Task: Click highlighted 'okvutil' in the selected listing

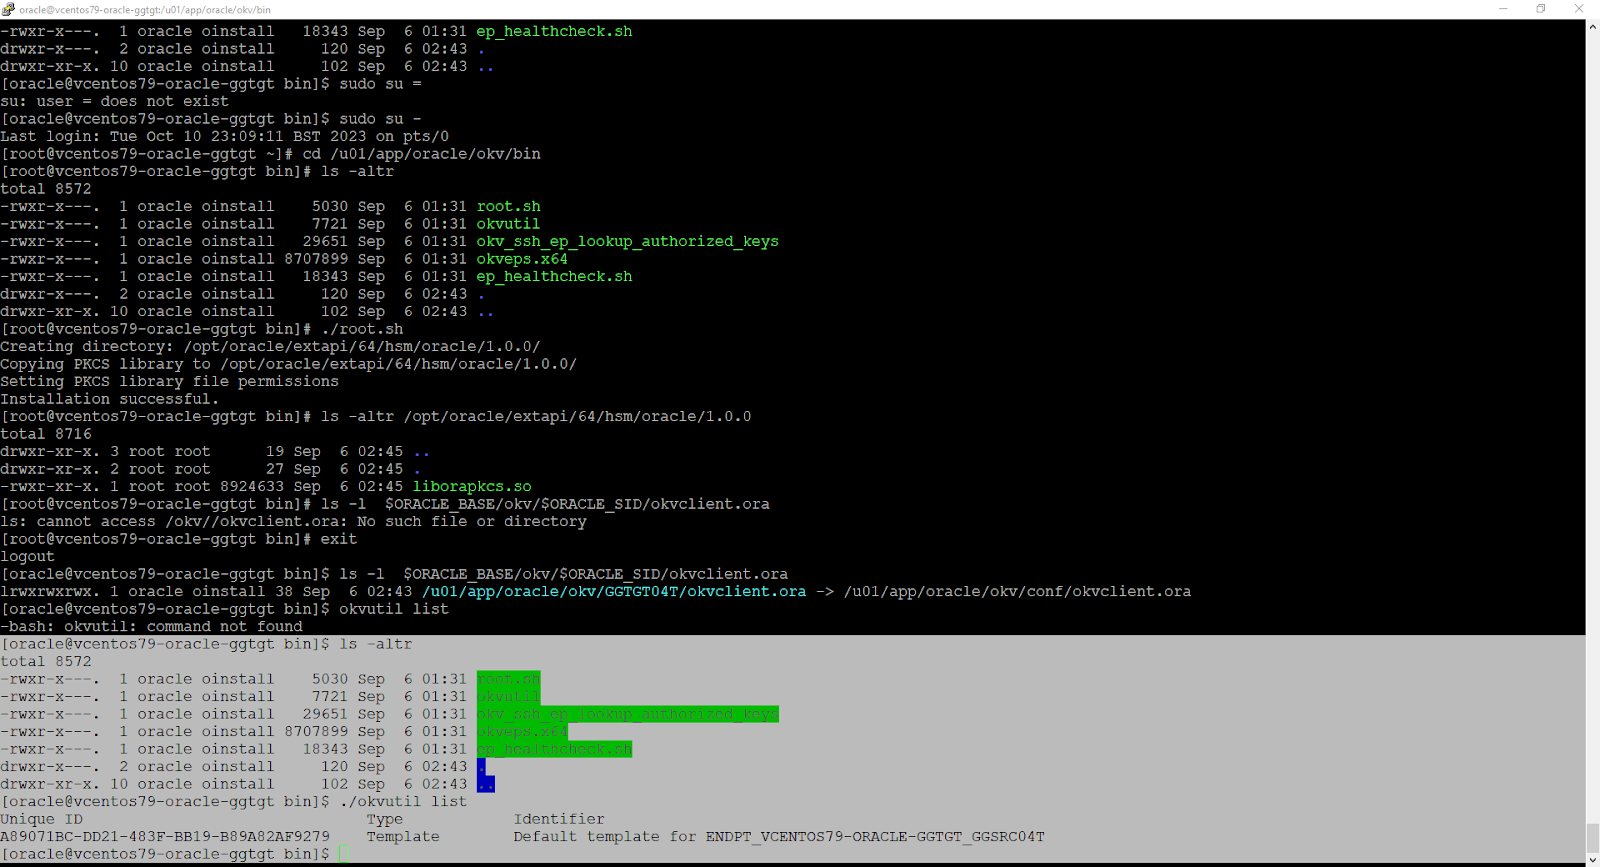Action: pyautogui.click(x=509, y=696)
